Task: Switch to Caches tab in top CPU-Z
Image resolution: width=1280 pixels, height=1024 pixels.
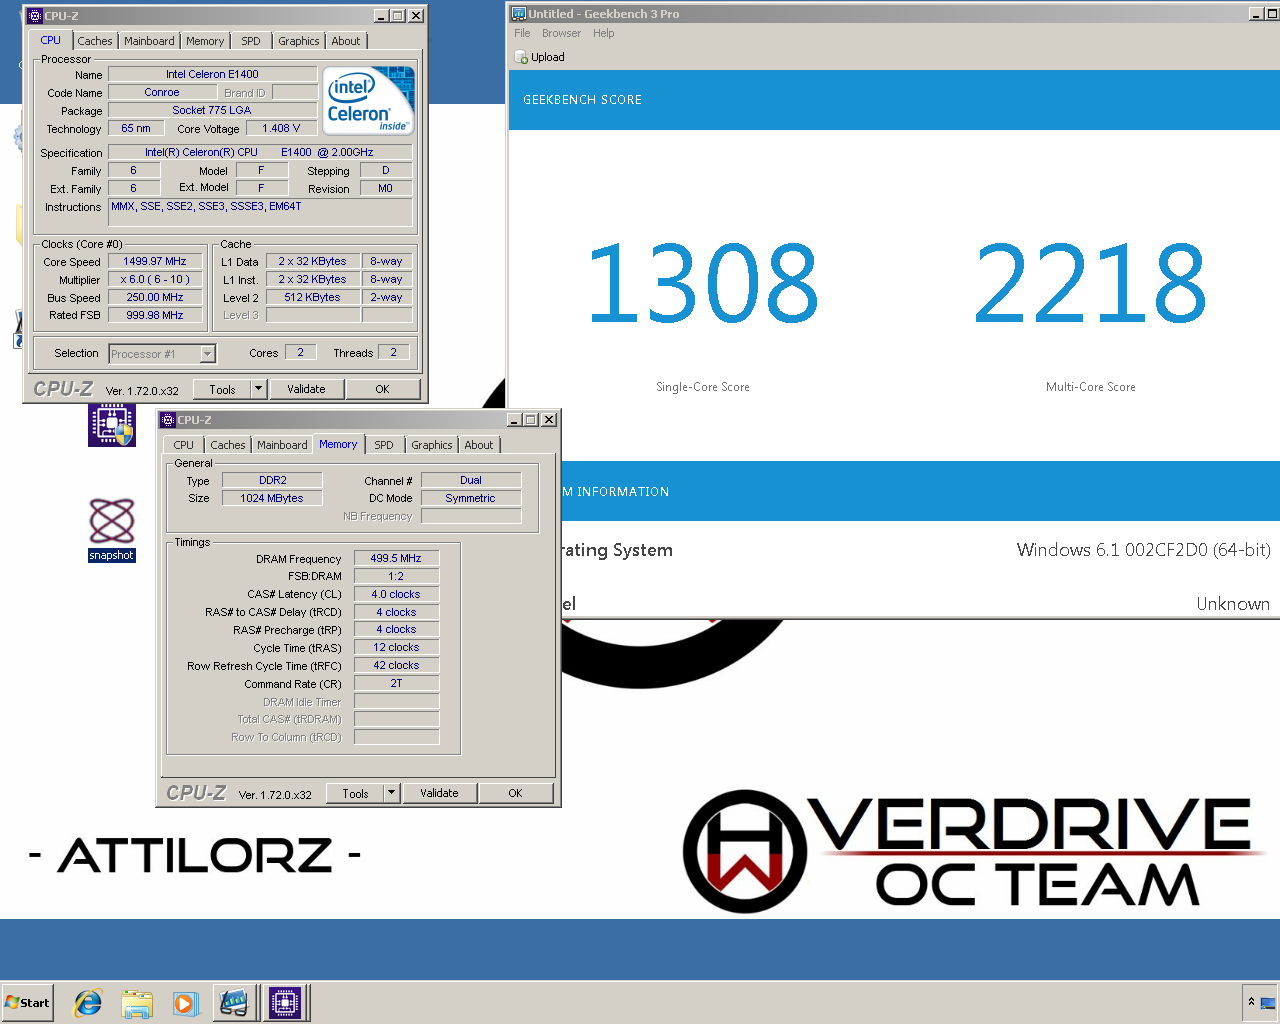Action: point(95,41)
